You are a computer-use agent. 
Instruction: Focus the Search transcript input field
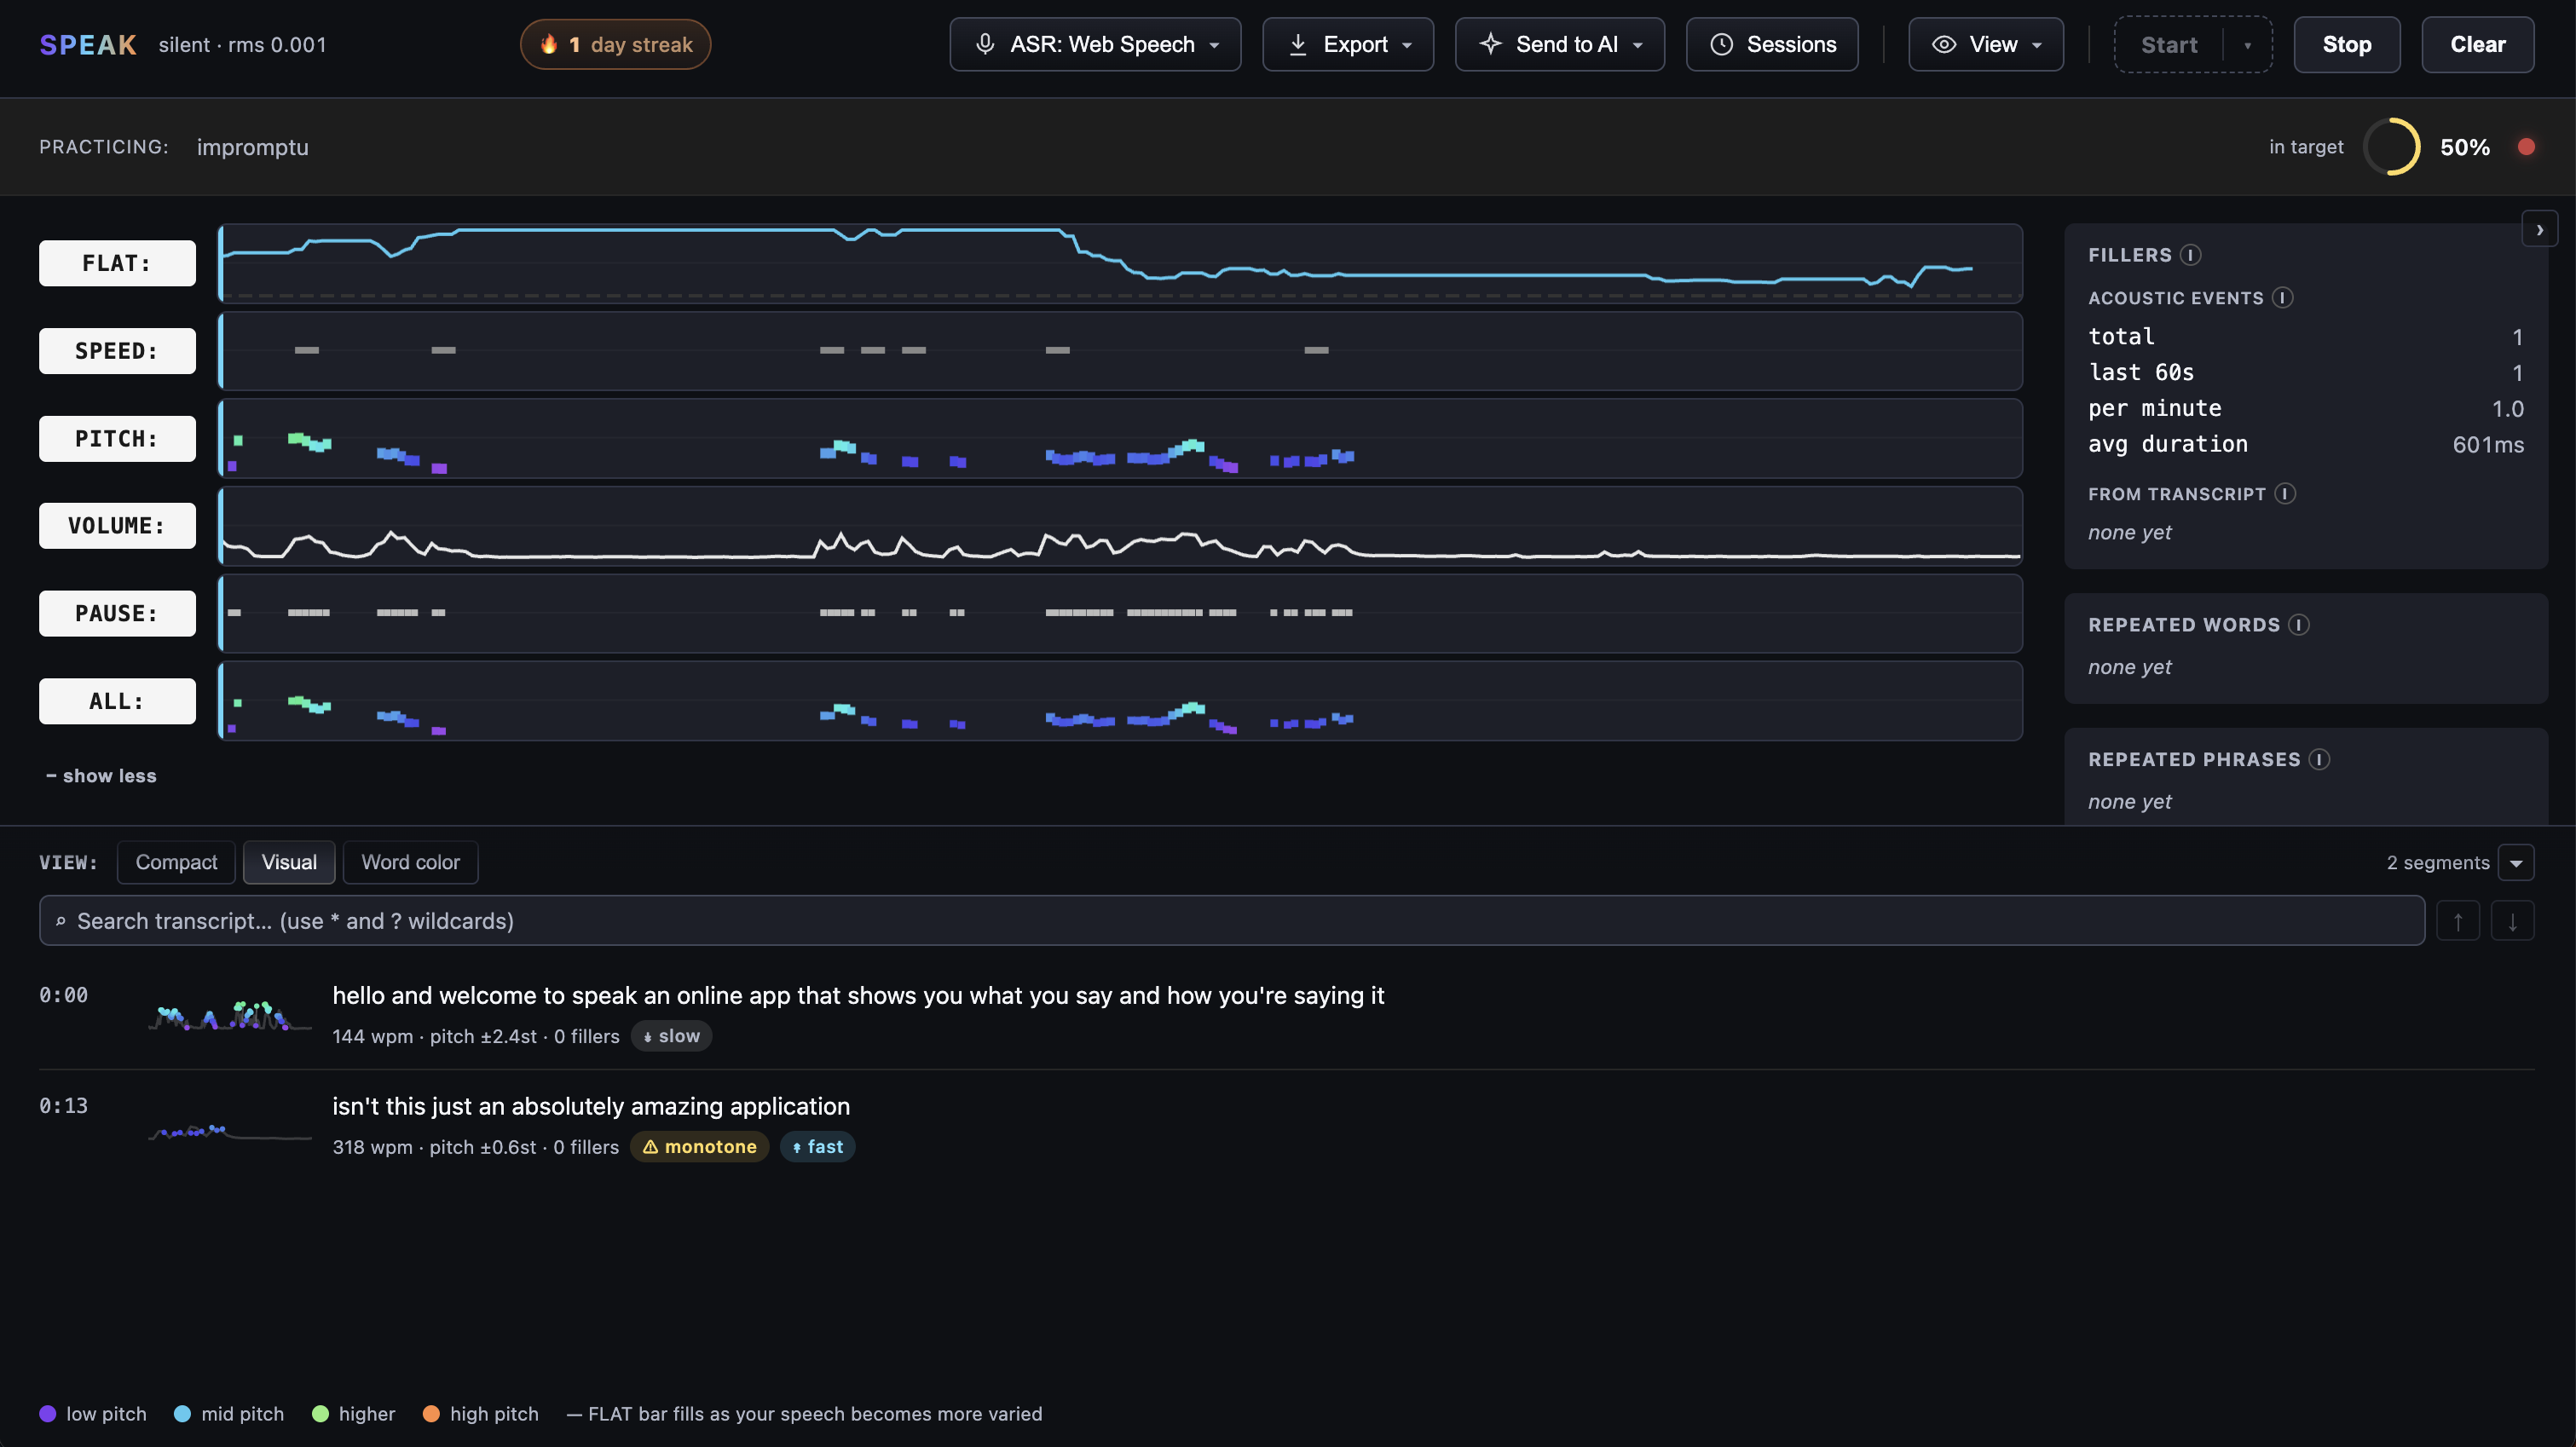(x=1232, y=921)
